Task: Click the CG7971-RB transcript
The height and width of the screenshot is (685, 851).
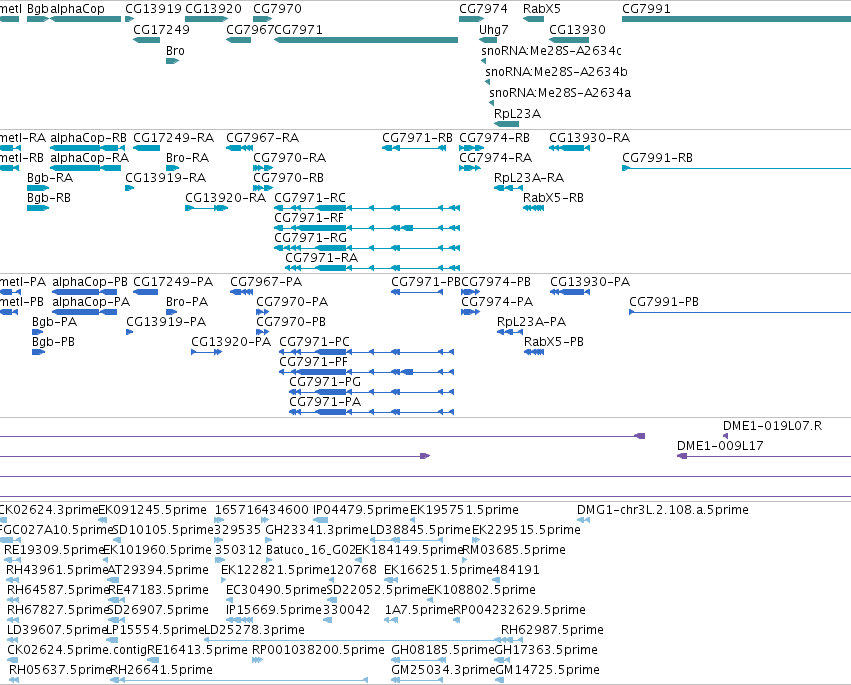Action: (414, 148)
